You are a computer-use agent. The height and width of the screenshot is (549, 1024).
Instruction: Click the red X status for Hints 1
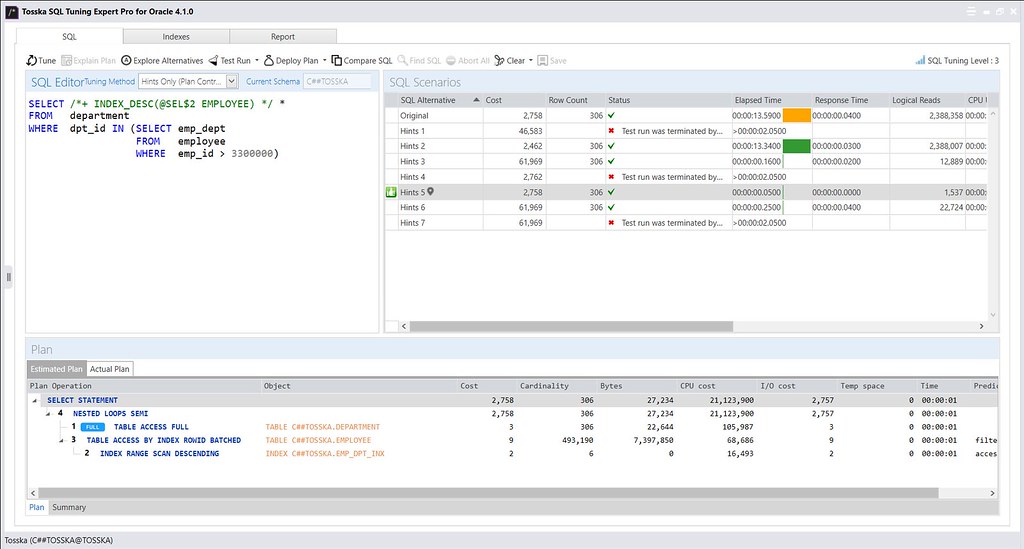click(x=611, y=131)
